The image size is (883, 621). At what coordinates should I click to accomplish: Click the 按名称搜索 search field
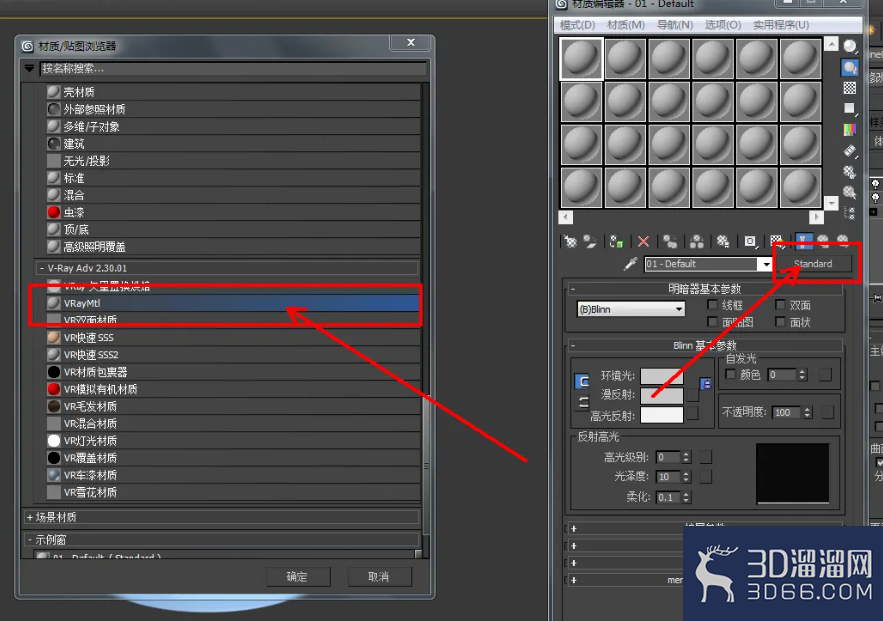[233, 69]
